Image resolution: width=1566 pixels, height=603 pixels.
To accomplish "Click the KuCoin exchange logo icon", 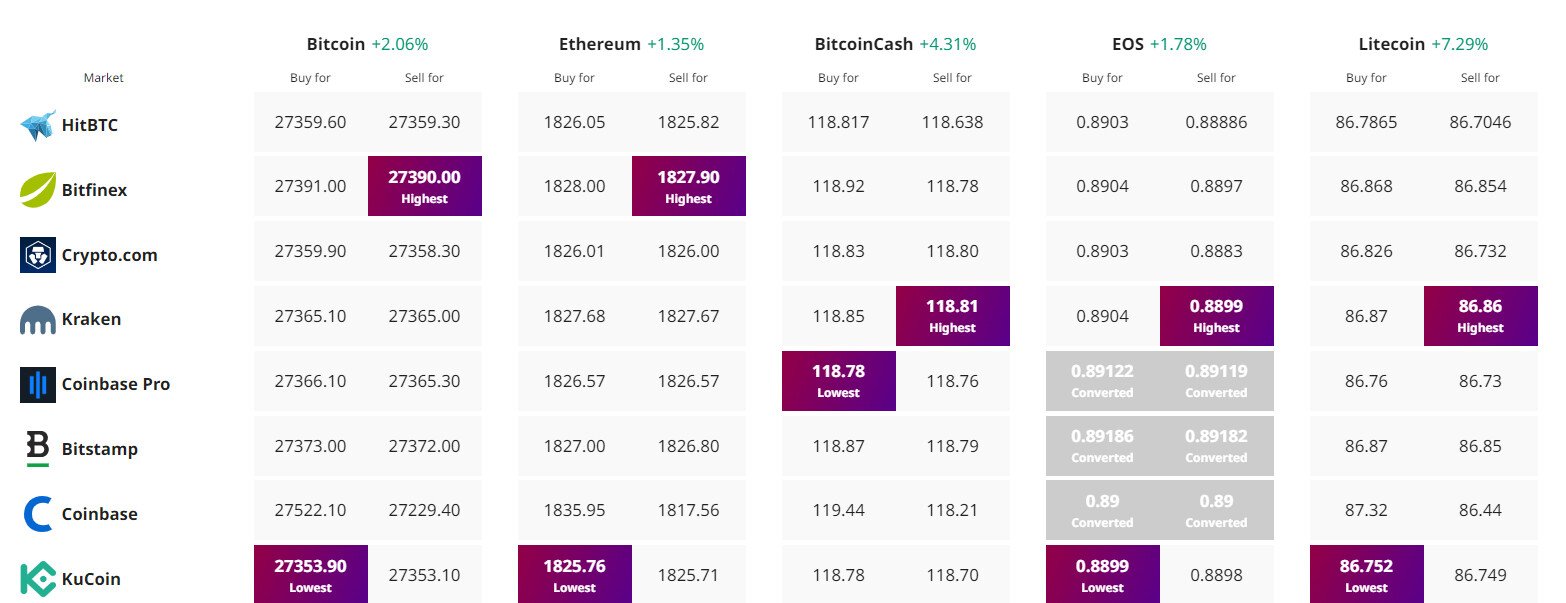I will click(x=38, y=579).
